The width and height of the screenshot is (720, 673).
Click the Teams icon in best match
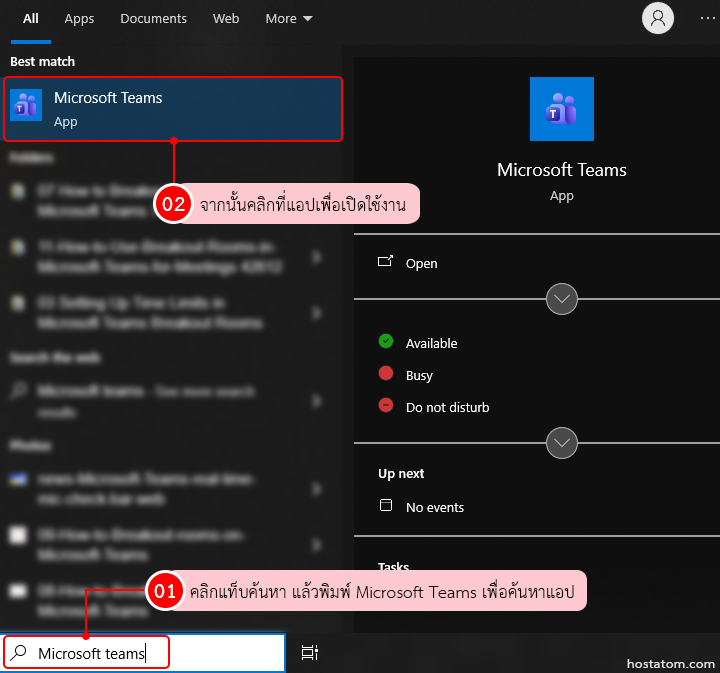point(26,105)
